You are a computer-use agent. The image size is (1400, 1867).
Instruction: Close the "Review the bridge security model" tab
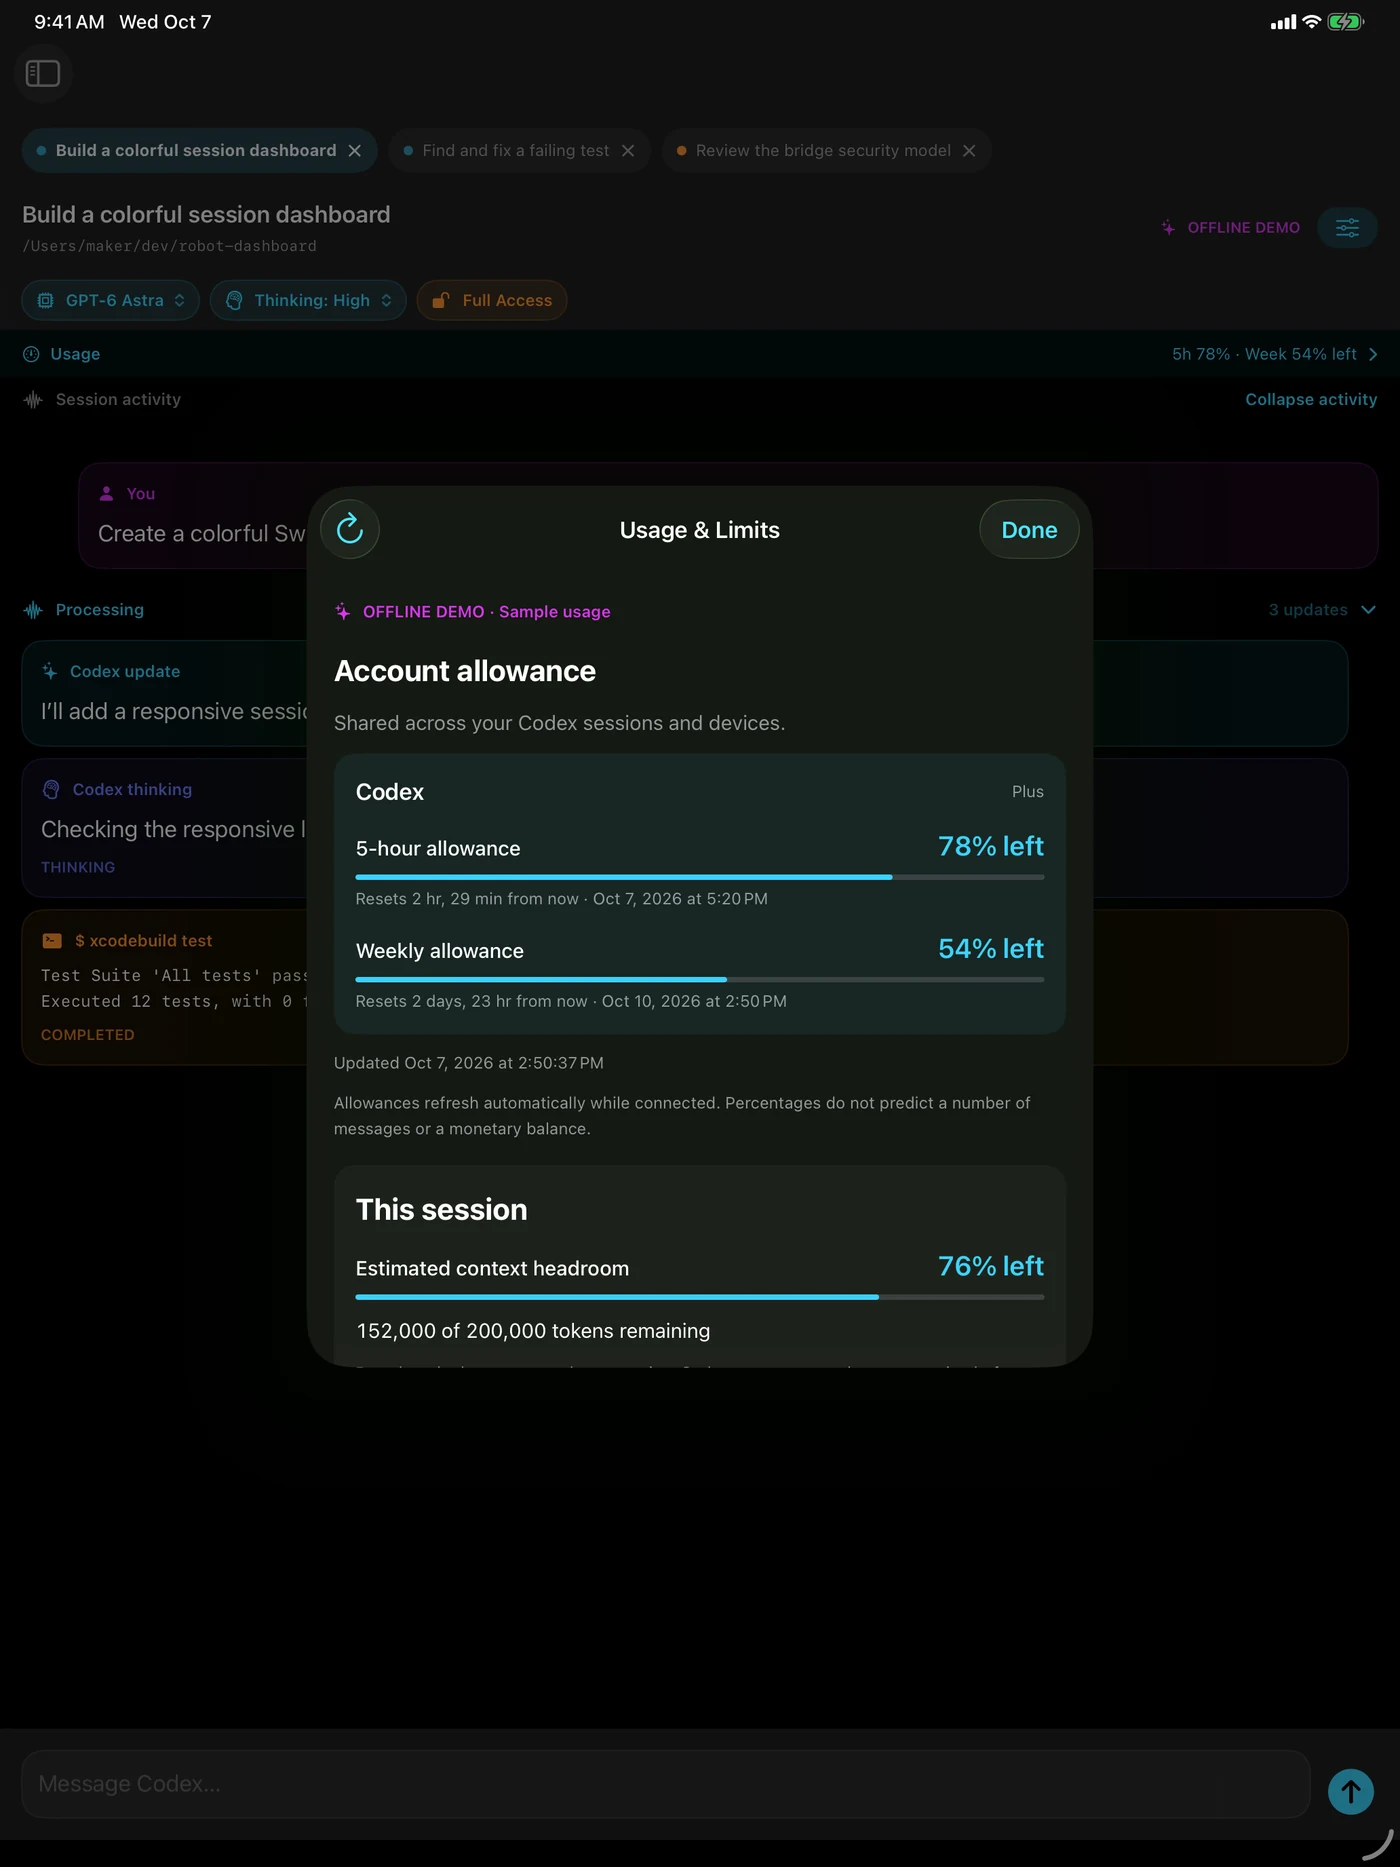969,151
